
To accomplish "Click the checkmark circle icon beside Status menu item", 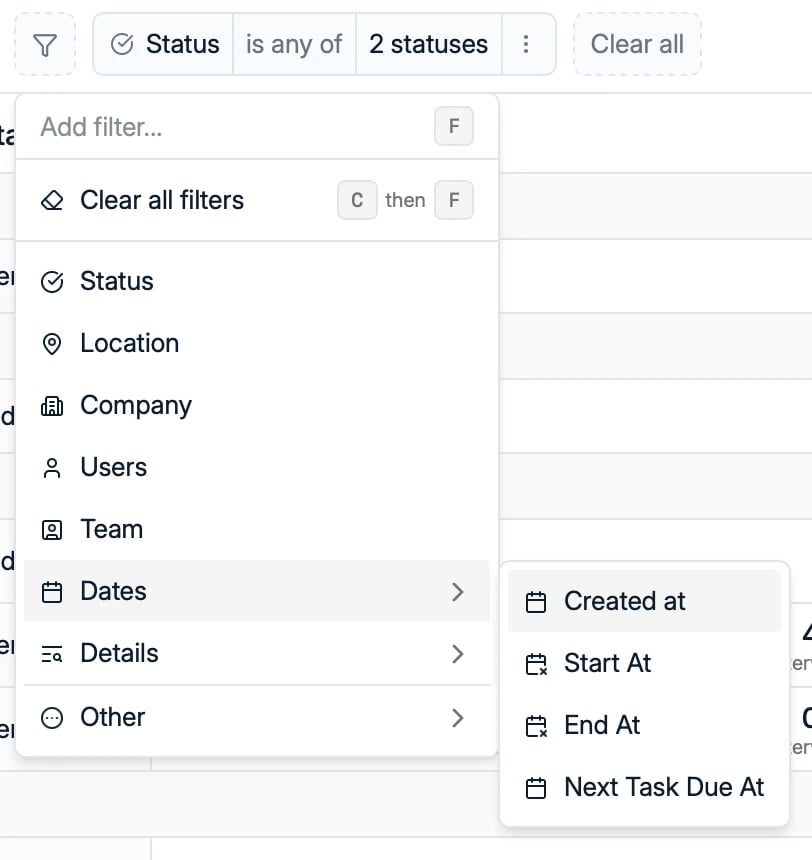I will [x=52, y=282].
